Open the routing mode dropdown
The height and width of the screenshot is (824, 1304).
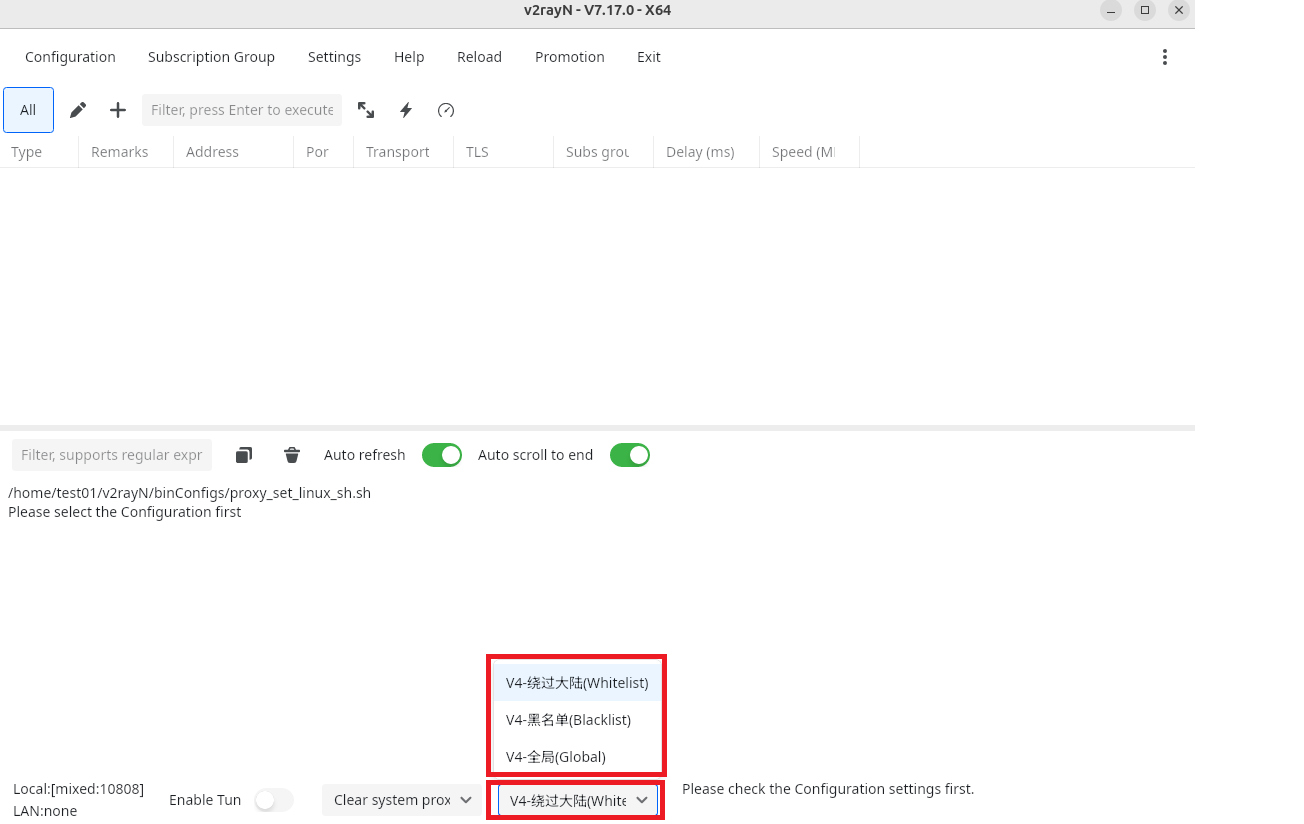(x=576, y=800)
